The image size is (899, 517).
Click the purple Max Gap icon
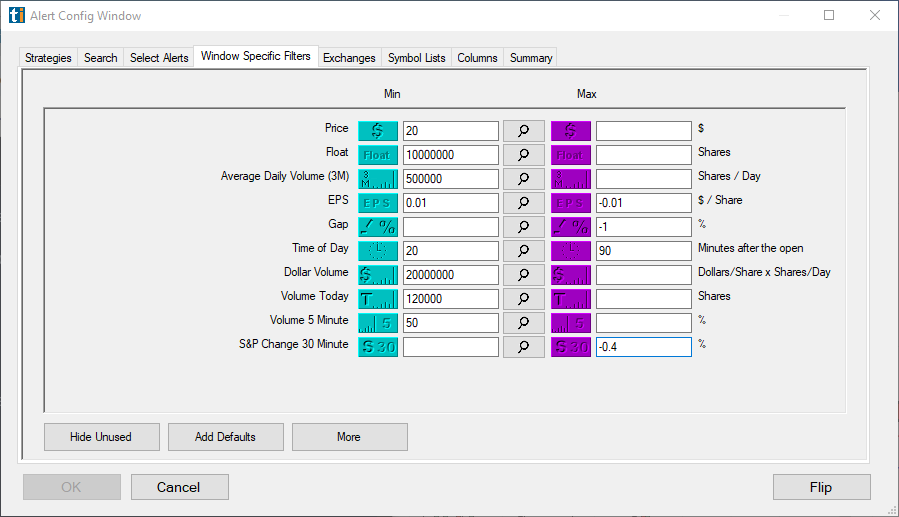point(570,227)
